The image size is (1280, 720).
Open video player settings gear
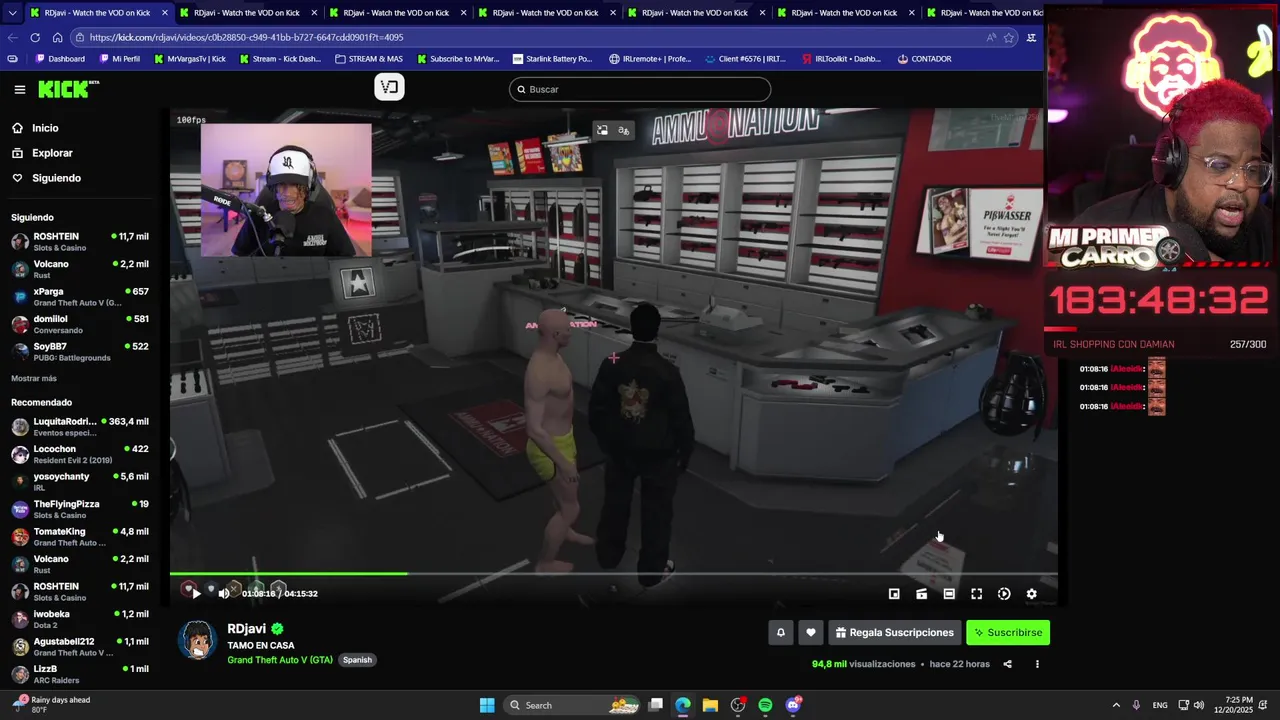pos(1031,593)
